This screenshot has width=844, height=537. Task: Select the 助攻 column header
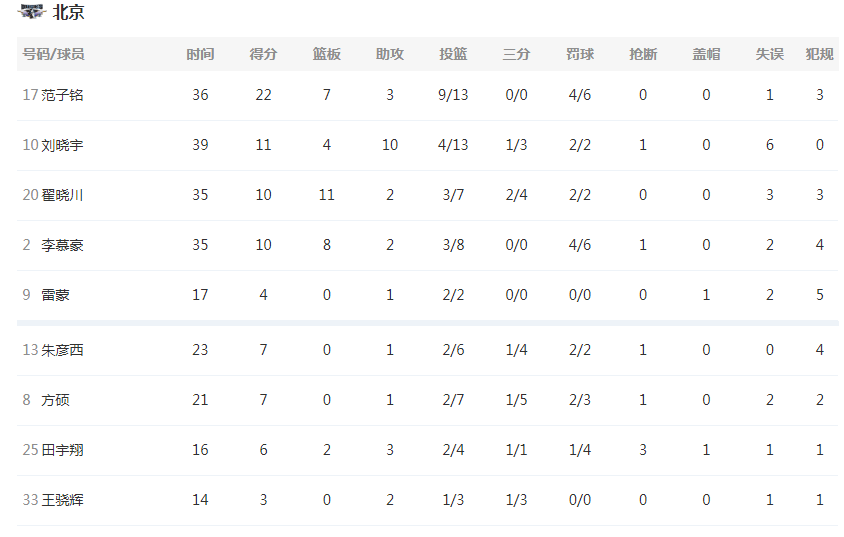(390, 54)
